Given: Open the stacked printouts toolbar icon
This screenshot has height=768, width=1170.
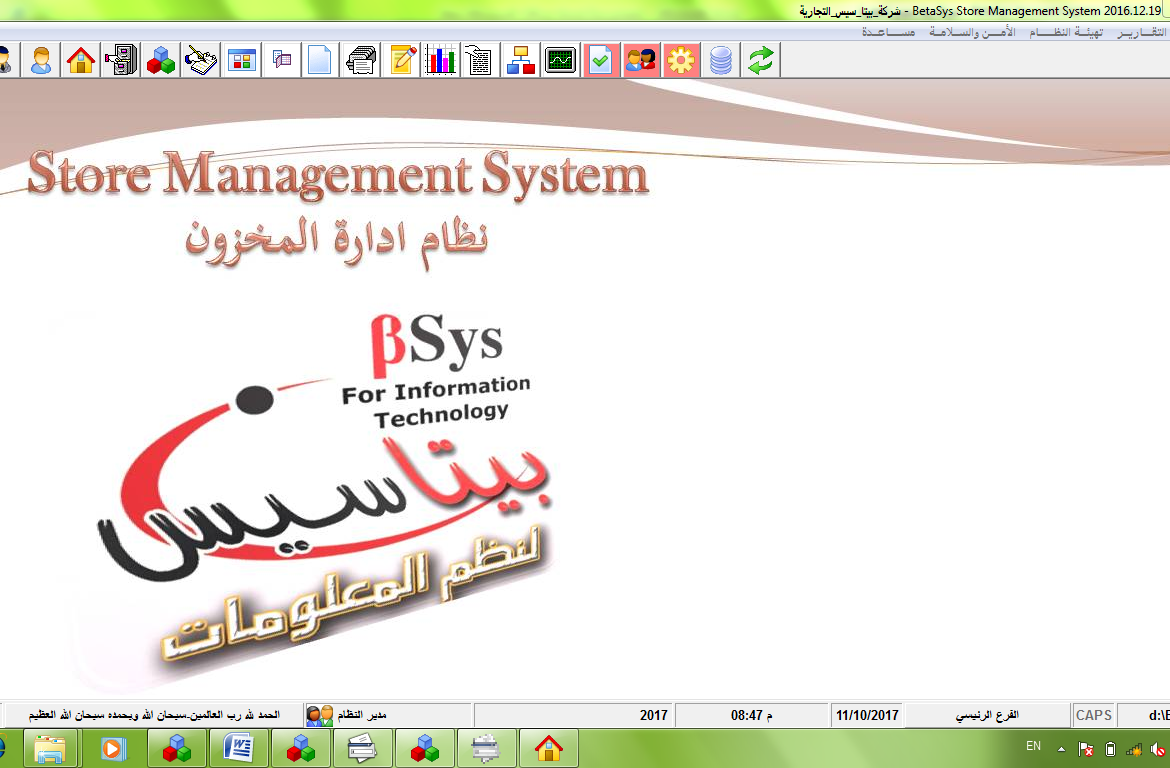Looking at the screenshot, I should [x=361, y=60].
